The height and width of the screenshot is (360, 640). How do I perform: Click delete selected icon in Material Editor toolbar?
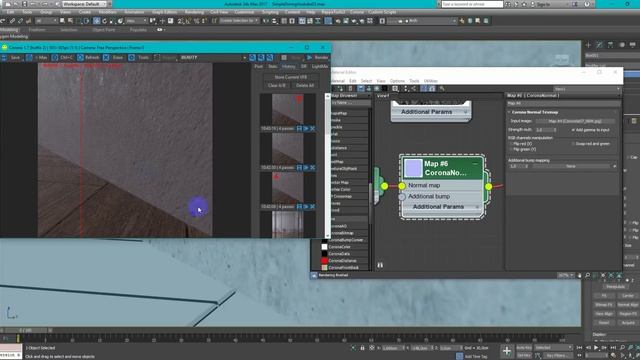tap(350, 89)
